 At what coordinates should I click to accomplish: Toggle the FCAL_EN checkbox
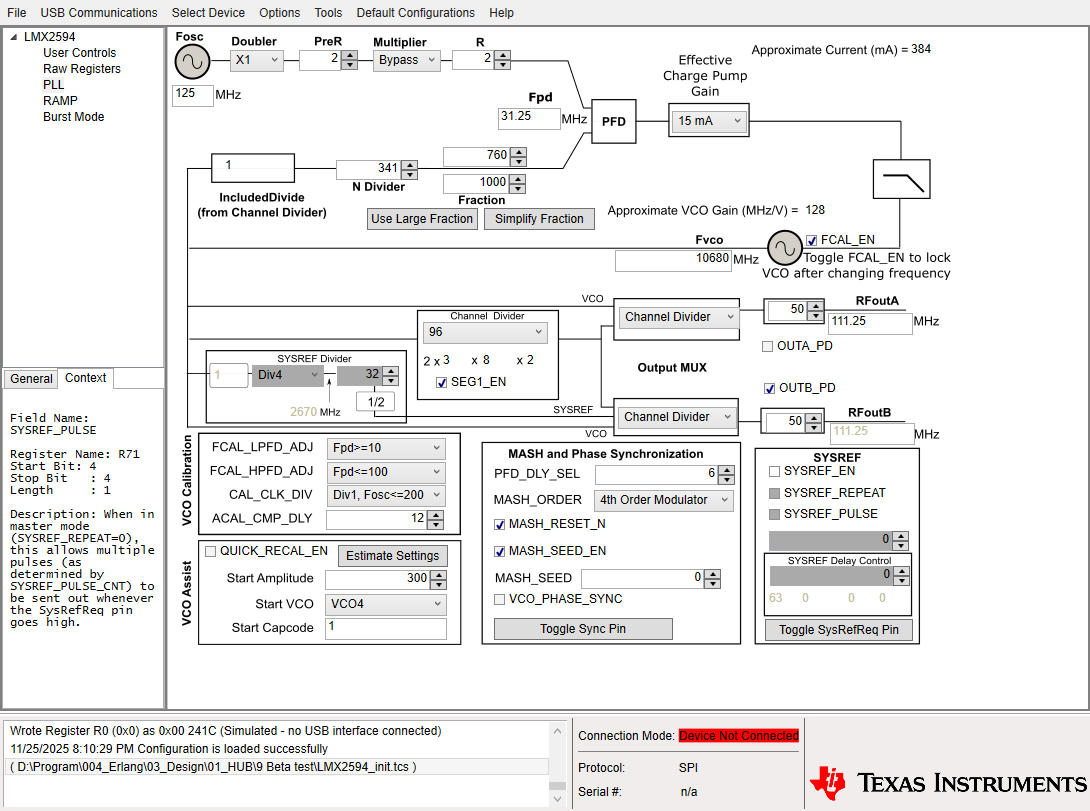[x=812, y=240]
